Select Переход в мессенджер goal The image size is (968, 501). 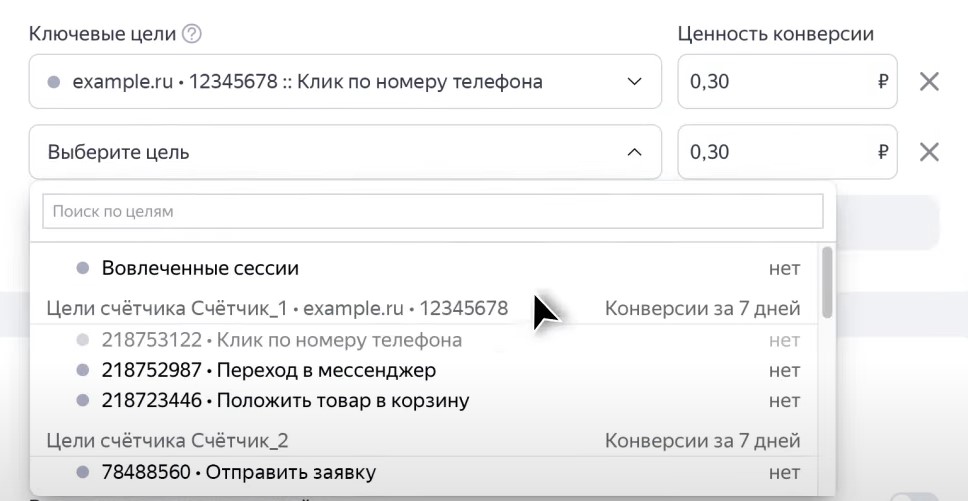click(x=268, y=370)
